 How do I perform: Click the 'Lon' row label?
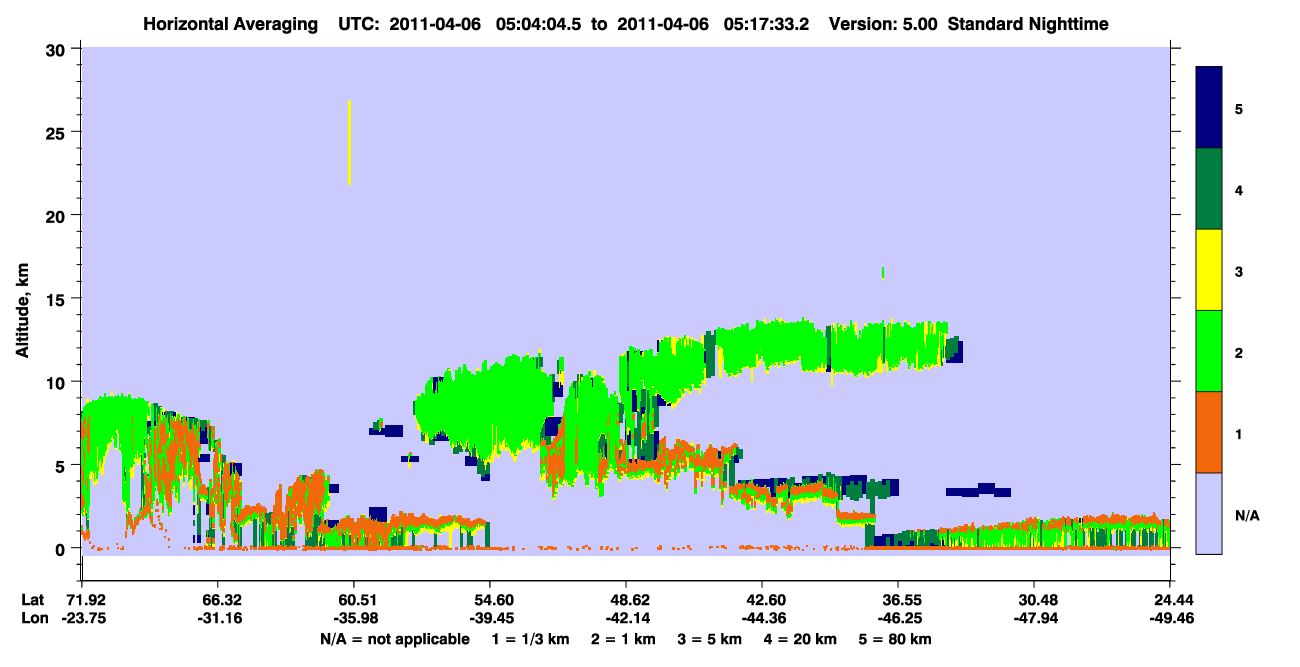33,619
